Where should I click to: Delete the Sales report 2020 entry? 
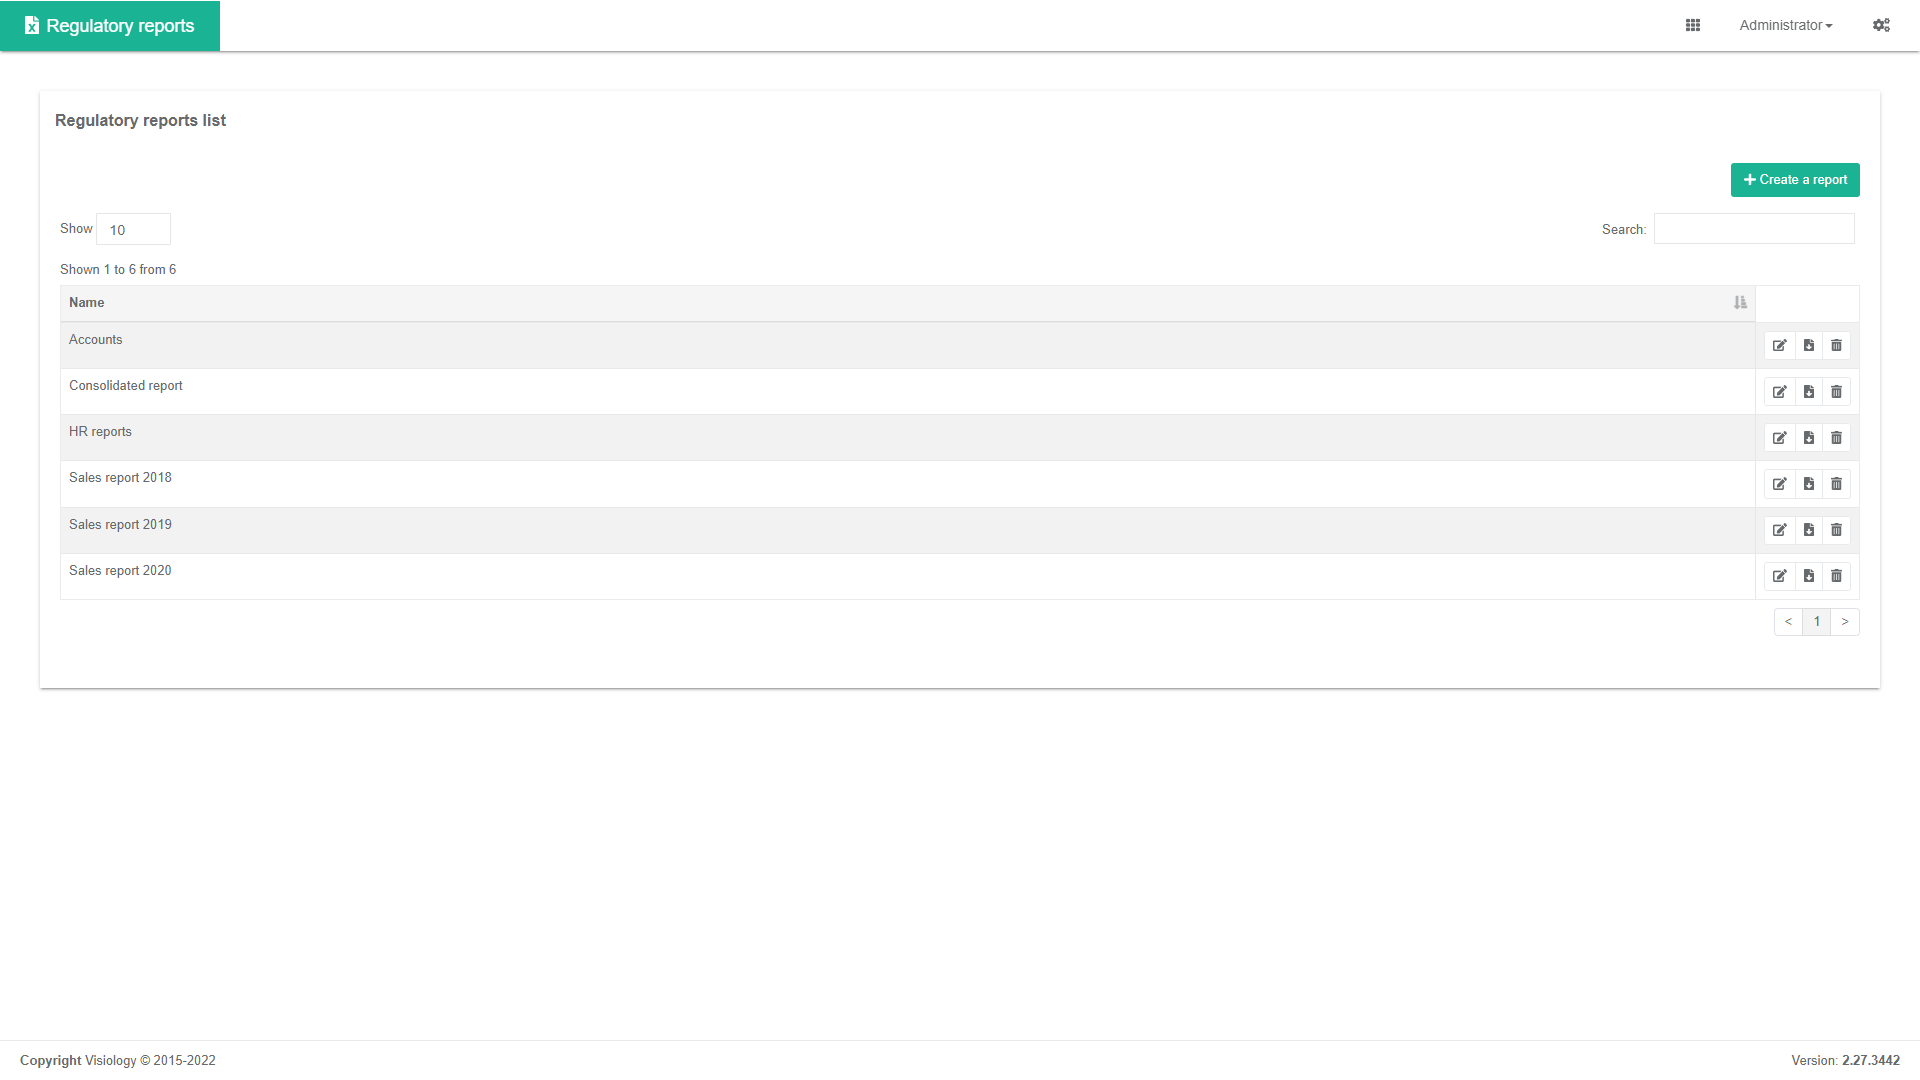tap(1837, 576)
